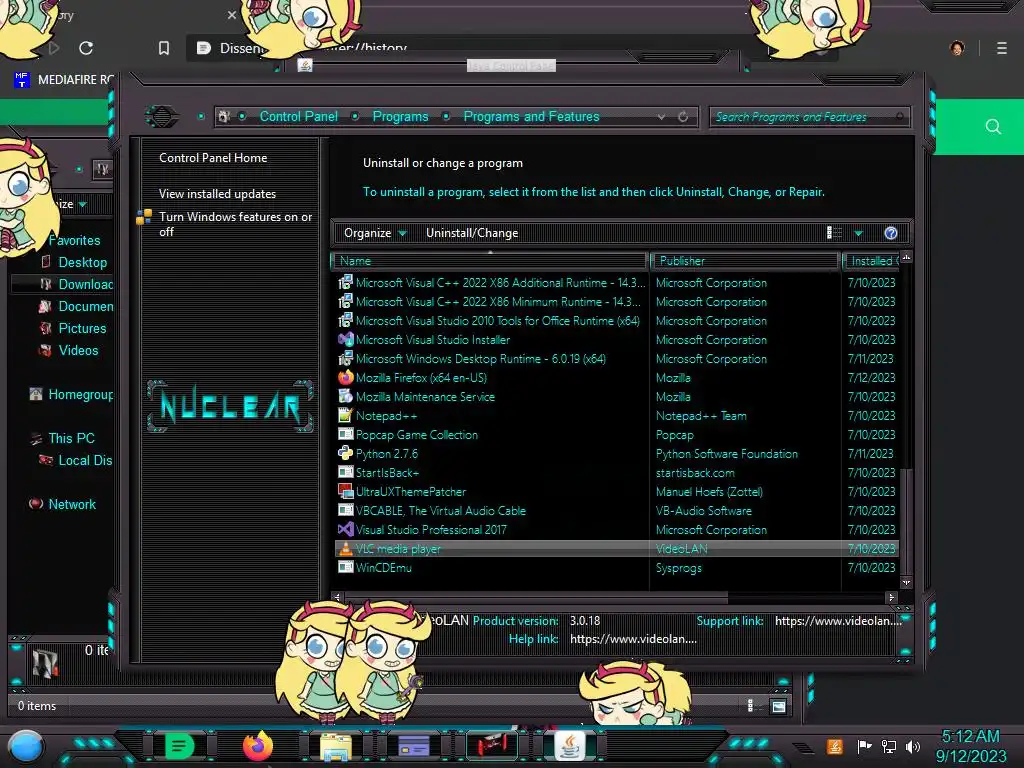Click the Programs and Features breadcrumb

pos(531,116)
